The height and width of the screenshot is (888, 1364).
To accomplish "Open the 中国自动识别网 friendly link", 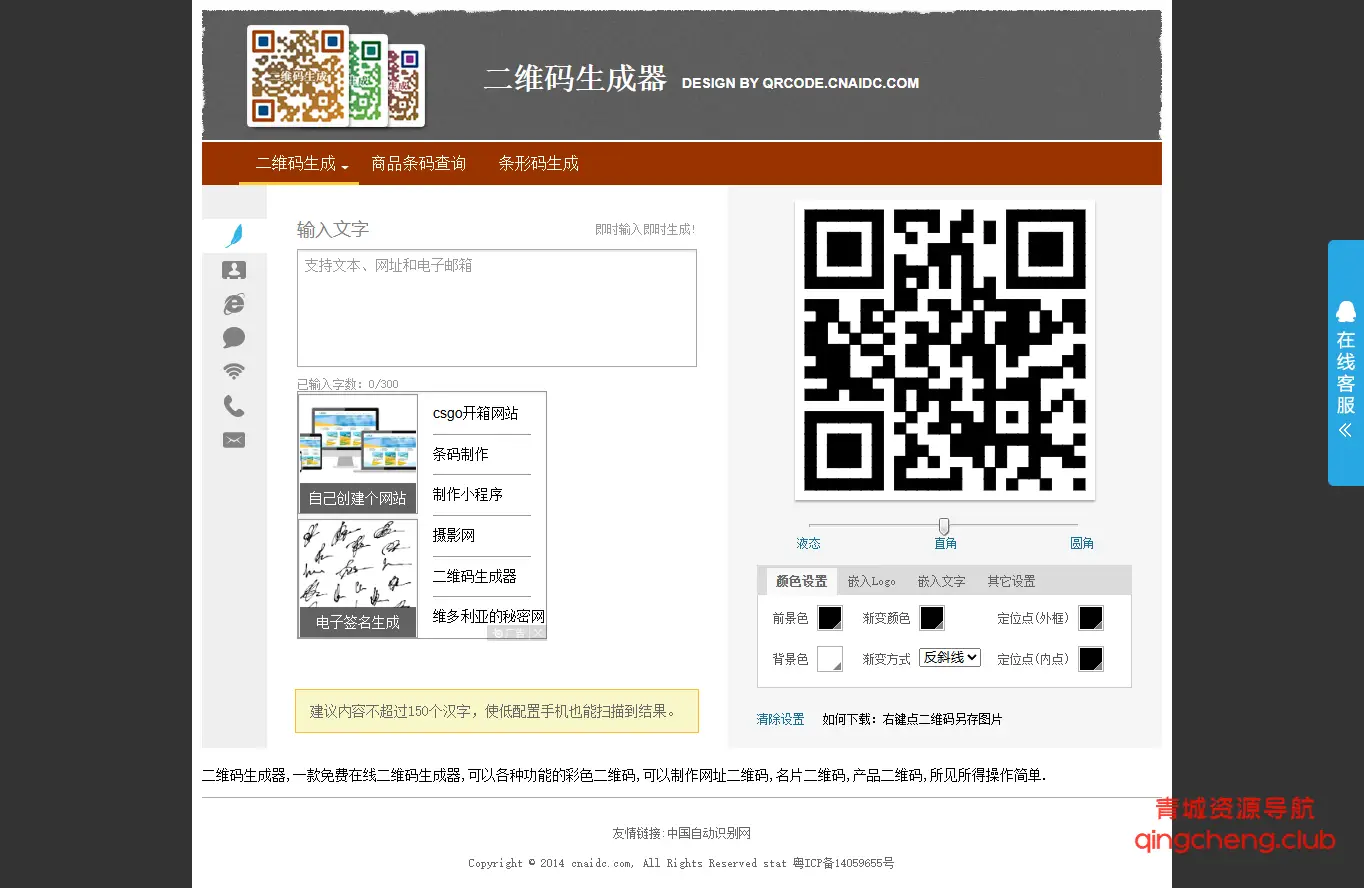I will click(x=709, y=833).
